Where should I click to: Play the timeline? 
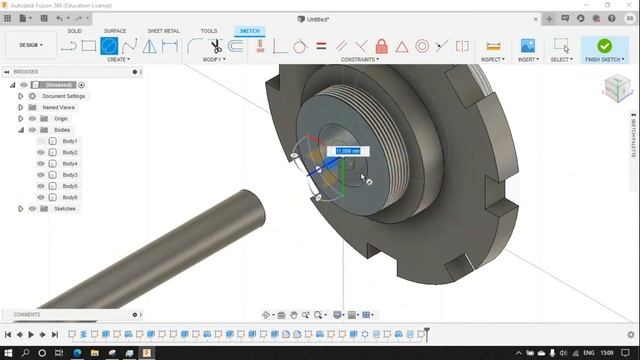click(31, 335)
